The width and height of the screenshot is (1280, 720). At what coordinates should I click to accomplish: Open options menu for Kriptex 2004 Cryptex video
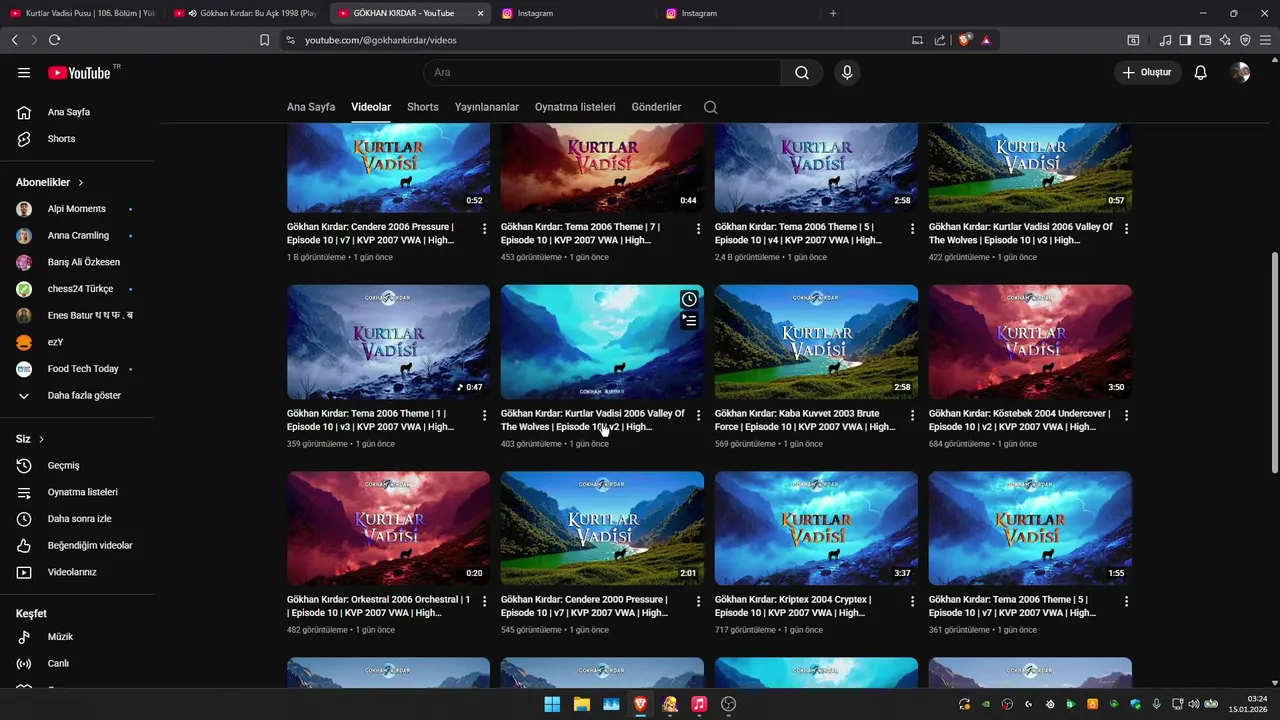pyautogui.click(x=913, y=601)
